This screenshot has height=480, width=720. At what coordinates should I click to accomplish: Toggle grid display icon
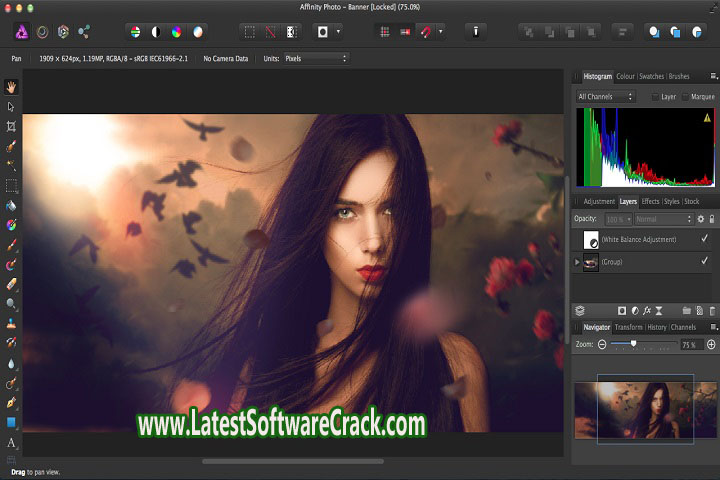pyautogui.click(x=385, y=32)
